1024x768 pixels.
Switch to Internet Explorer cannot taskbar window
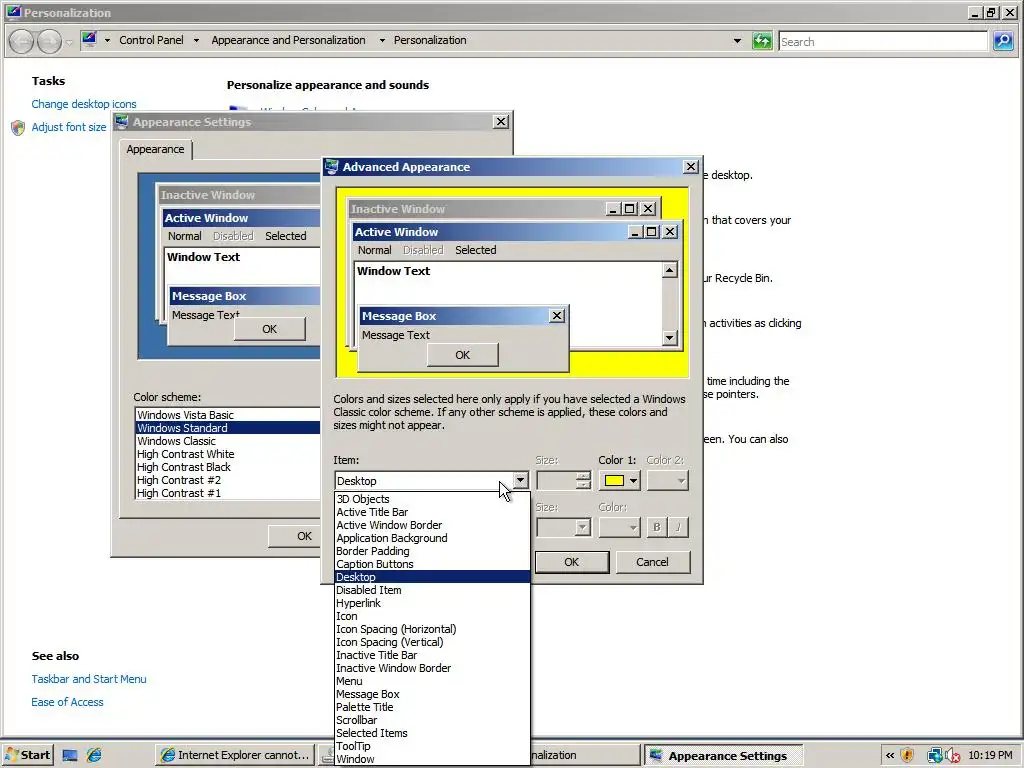click(235, 755)
